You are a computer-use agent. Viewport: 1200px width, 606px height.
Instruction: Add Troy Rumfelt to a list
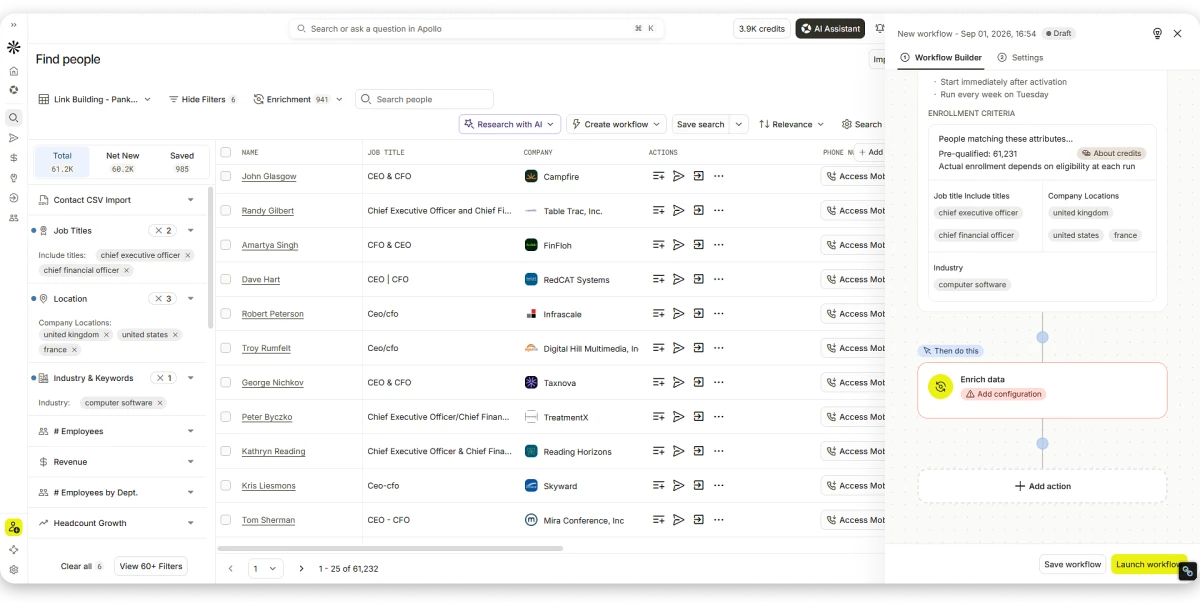point(658,348)
